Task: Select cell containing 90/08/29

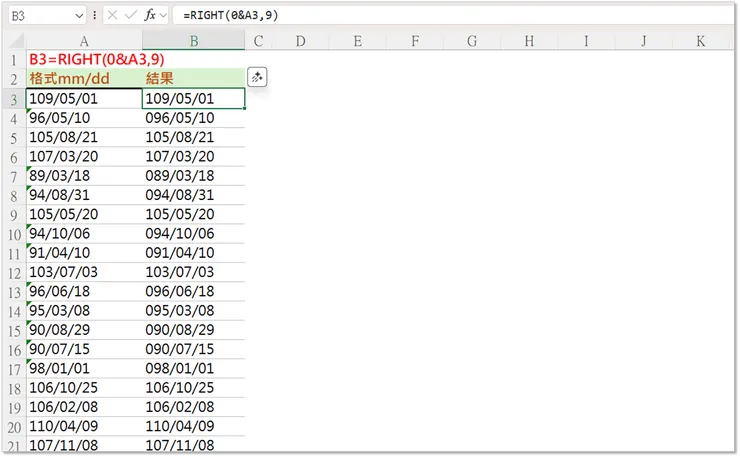Action: [84, 330]
